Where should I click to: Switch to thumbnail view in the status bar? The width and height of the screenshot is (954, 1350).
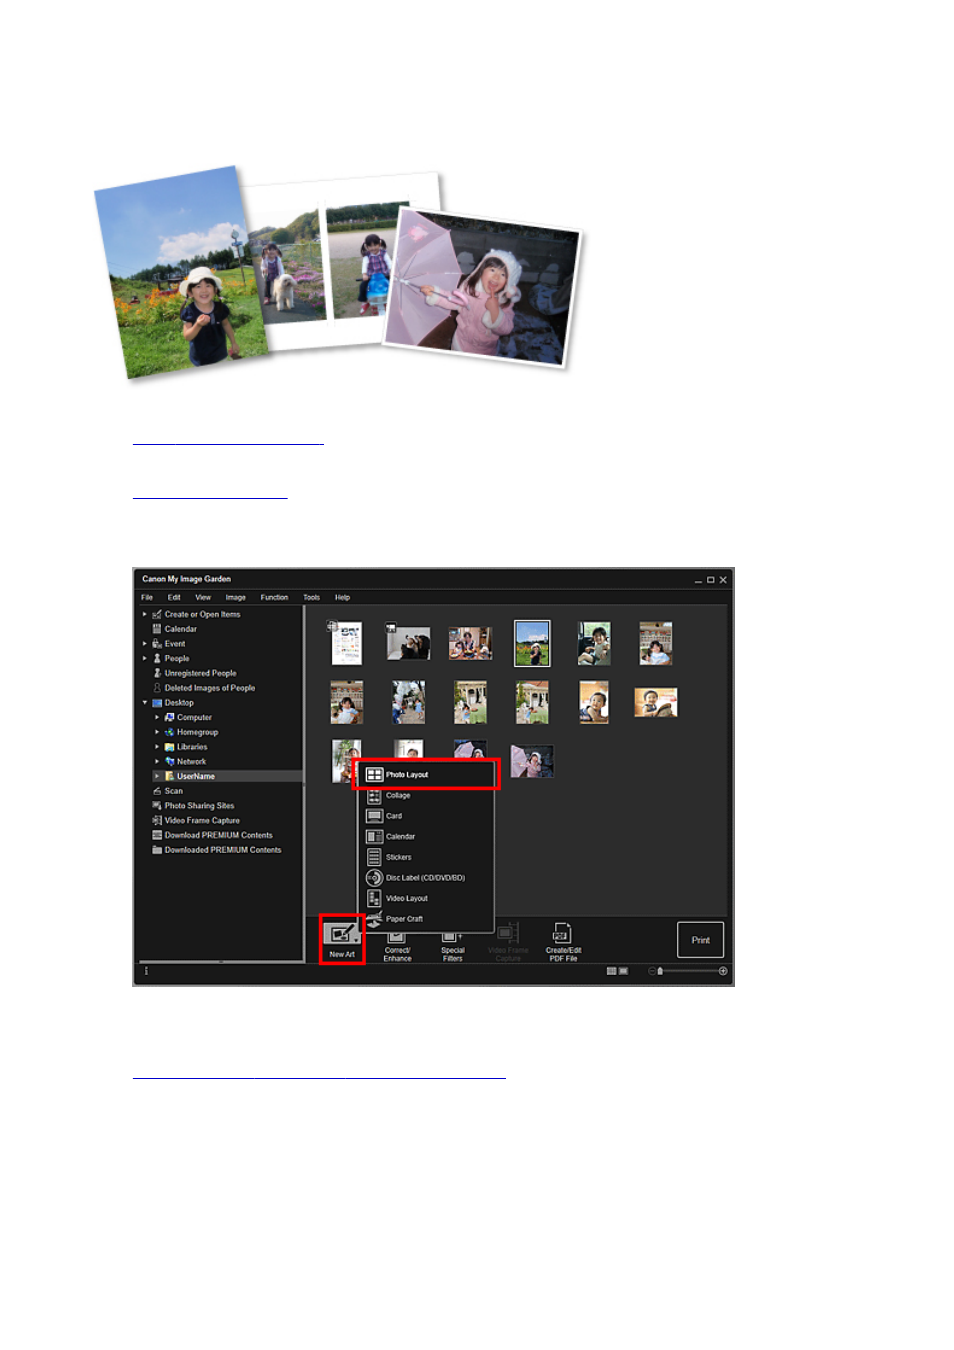pyautogui.click(x=611, y=972)
